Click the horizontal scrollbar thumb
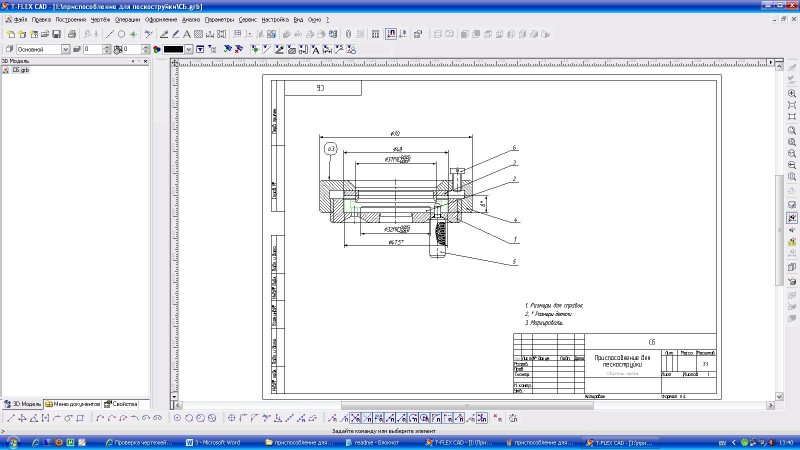800x450 pixels. (467, 405)
